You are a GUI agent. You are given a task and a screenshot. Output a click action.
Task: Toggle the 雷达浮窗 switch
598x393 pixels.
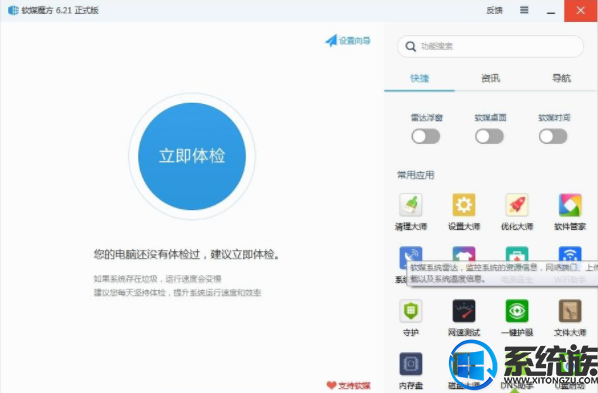pyautogui.click(x=426, y=136)
